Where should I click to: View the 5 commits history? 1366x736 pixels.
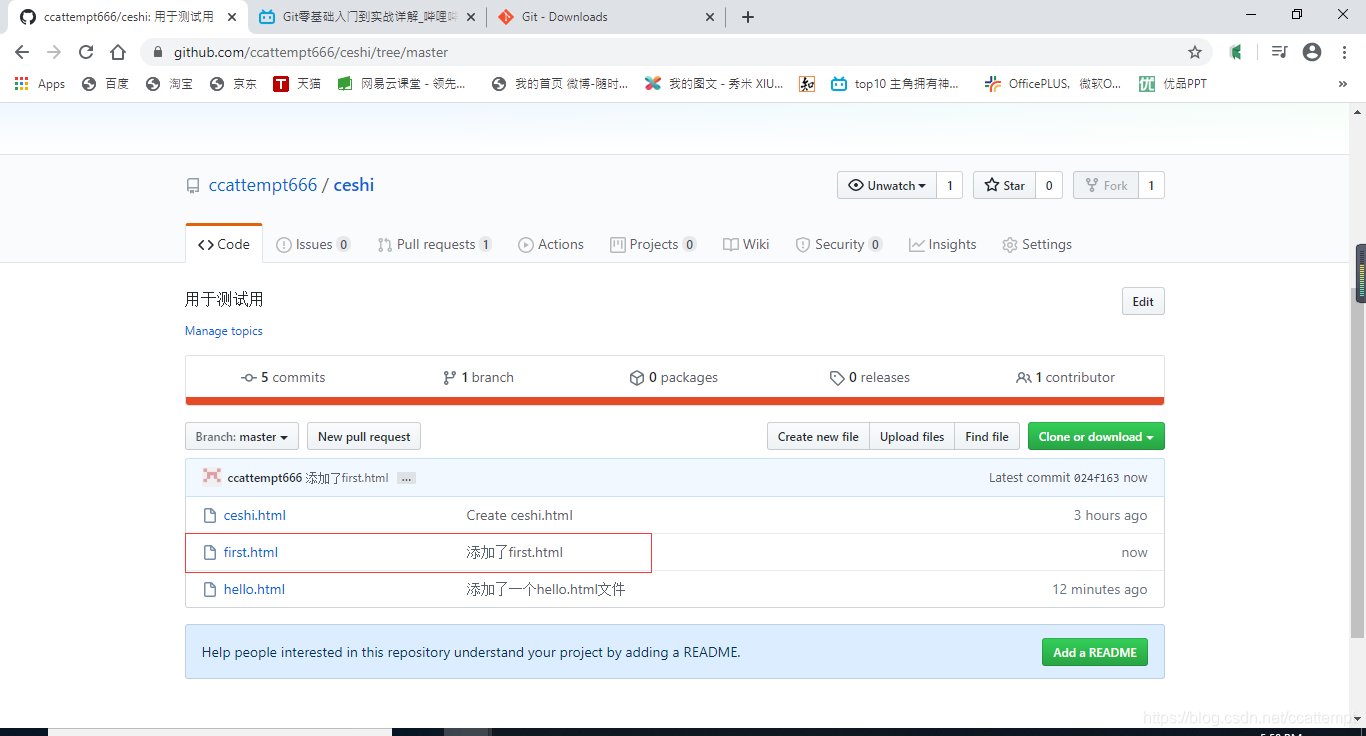click(x=284, y=377)
